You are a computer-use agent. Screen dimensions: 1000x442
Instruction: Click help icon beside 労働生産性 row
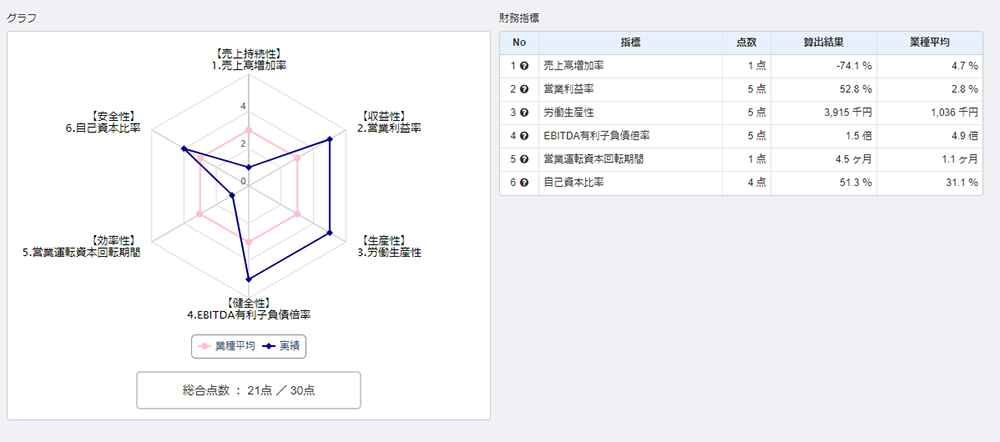click(x=524, y=112)
